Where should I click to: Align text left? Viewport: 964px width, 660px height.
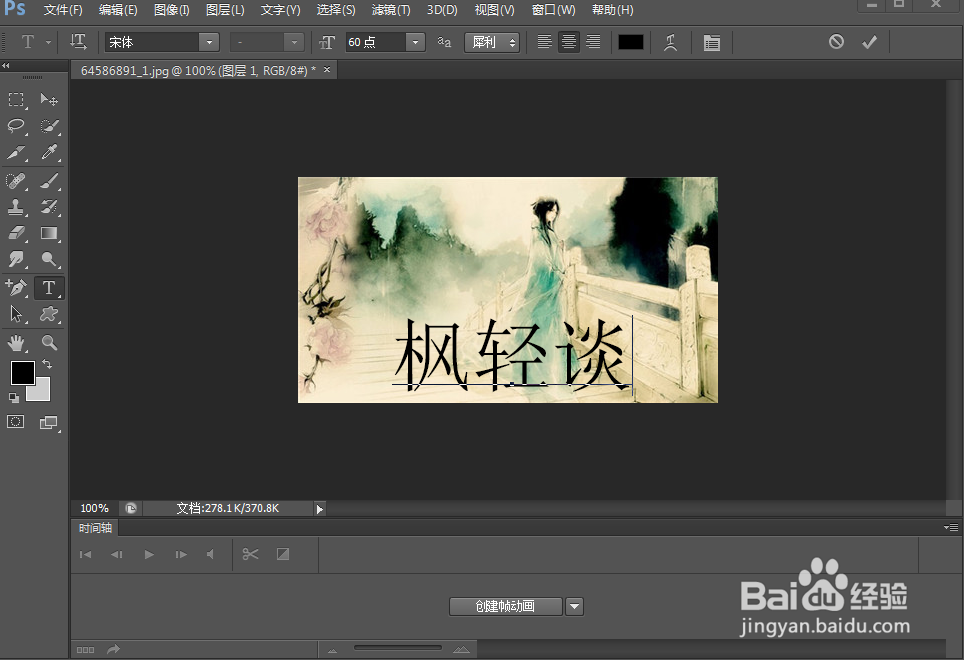tap(544, 42)
